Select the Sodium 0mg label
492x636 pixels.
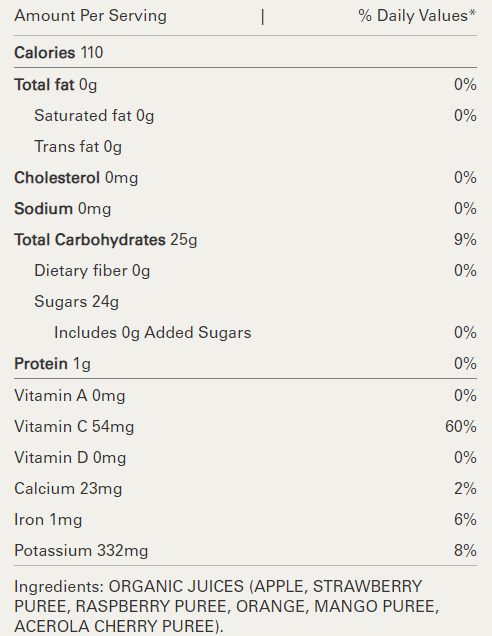pyautogui.click(x=62, y=209)
